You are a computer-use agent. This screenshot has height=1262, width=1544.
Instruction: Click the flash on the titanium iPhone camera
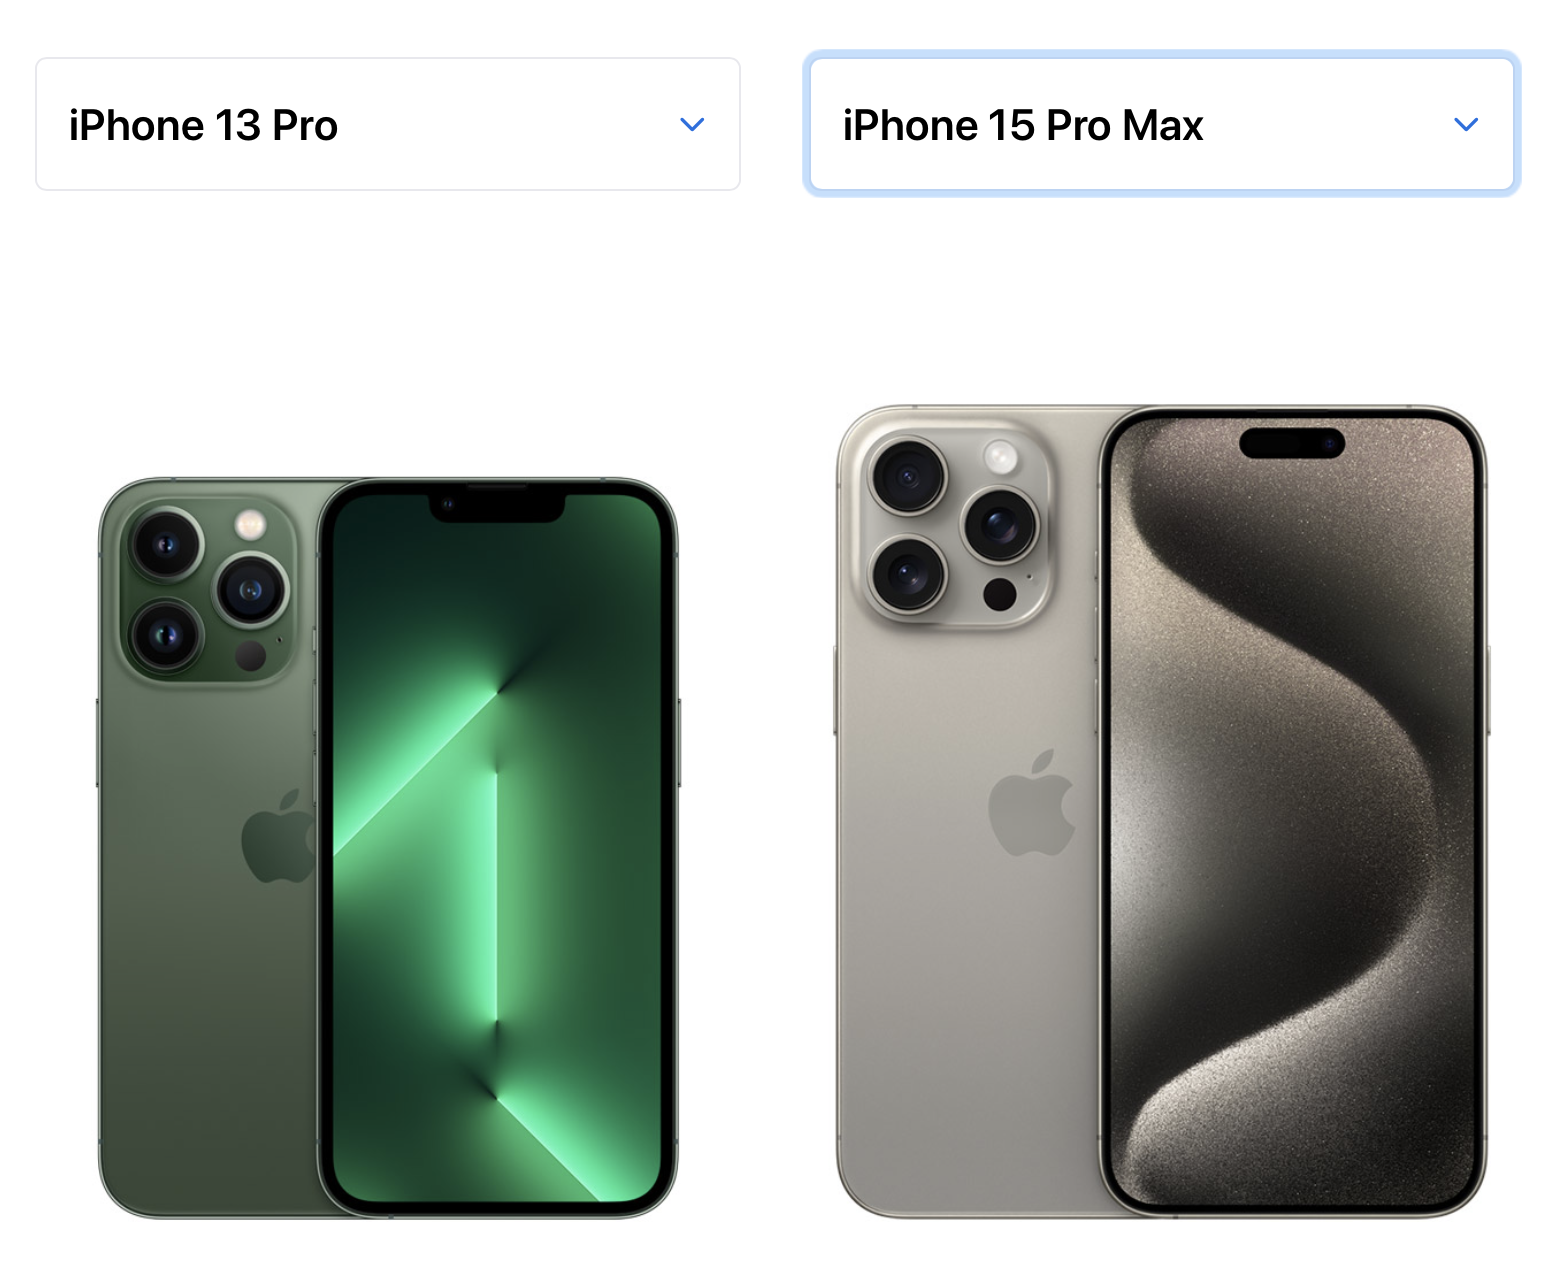pyautogui.click(x=1000, y=458)
